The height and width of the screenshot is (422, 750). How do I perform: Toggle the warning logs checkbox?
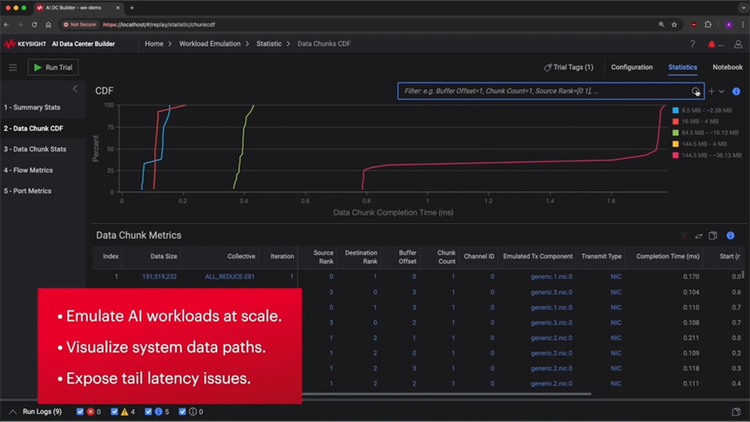pos(114,411)
